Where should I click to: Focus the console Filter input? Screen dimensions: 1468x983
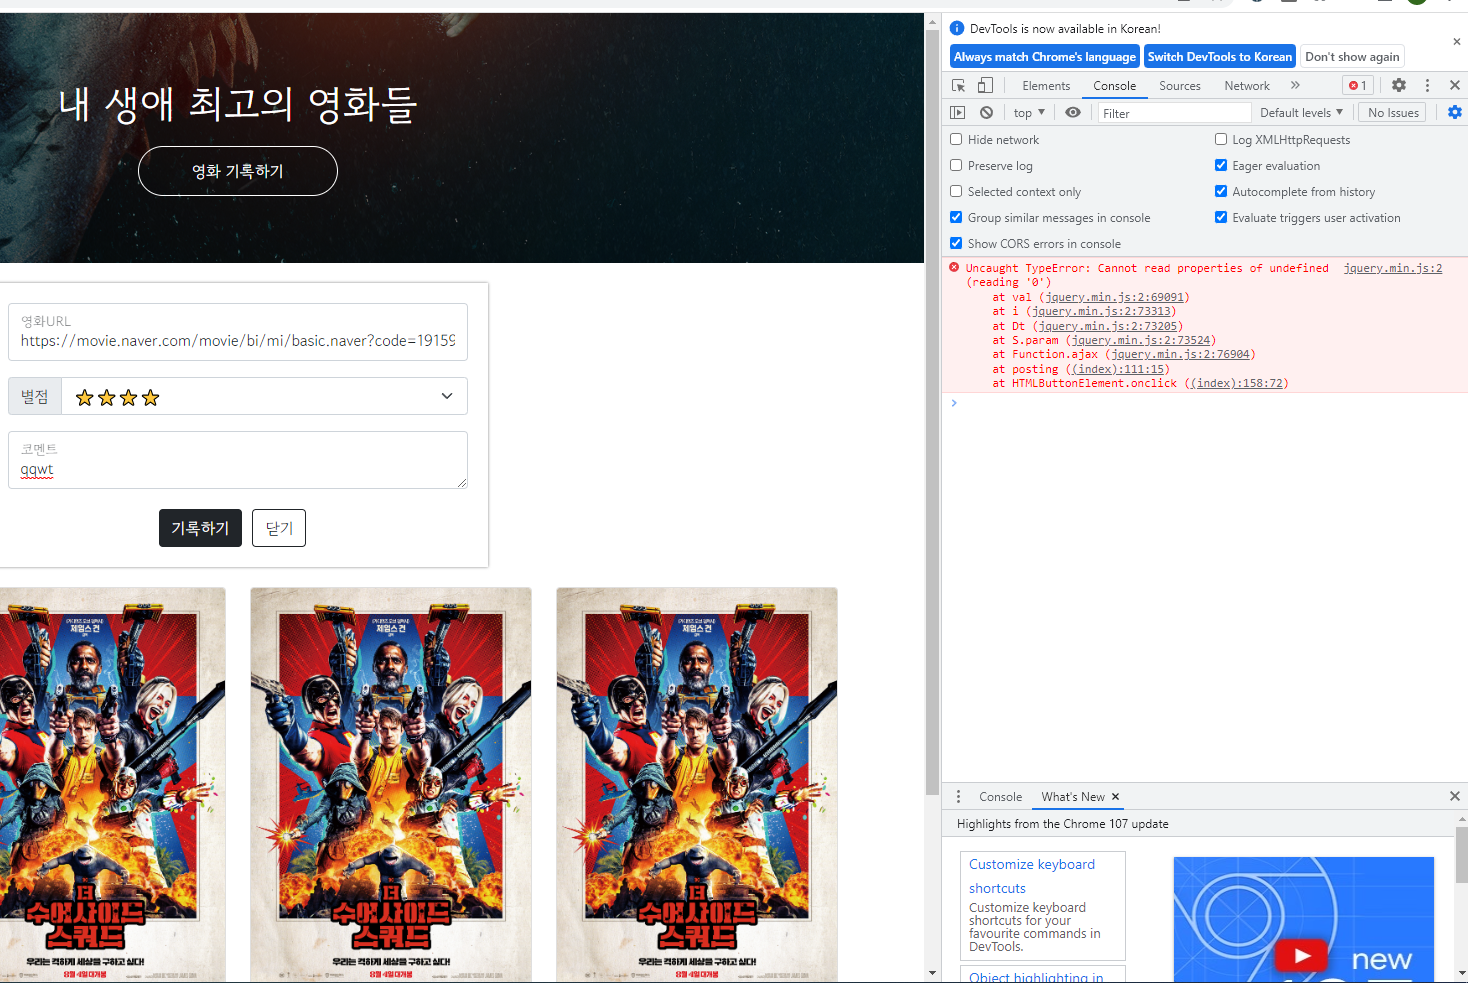point(1174,113)
